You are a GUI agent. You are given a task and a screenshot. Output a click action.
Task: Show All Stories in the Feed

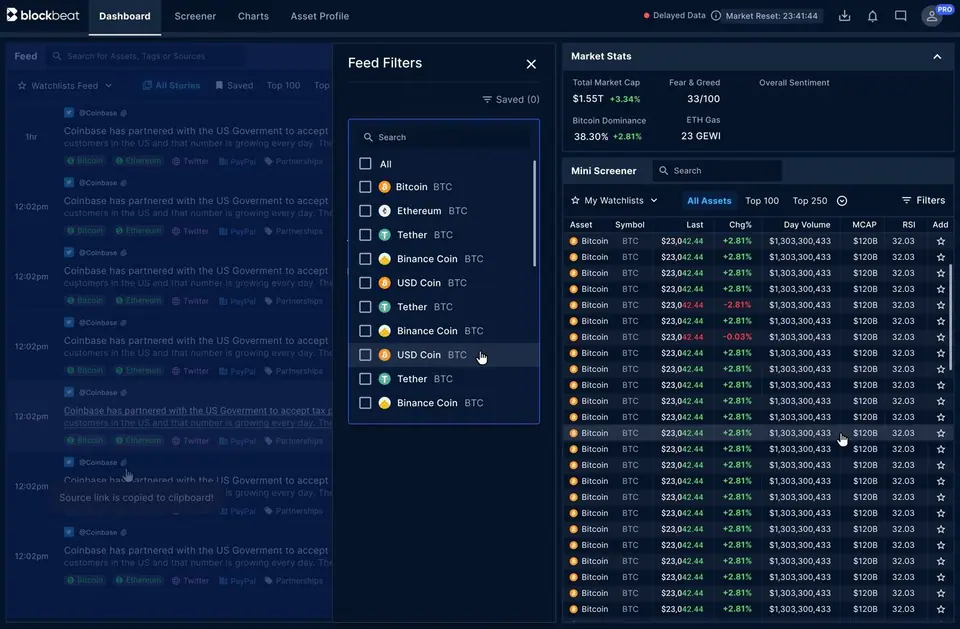click(171, 86)
